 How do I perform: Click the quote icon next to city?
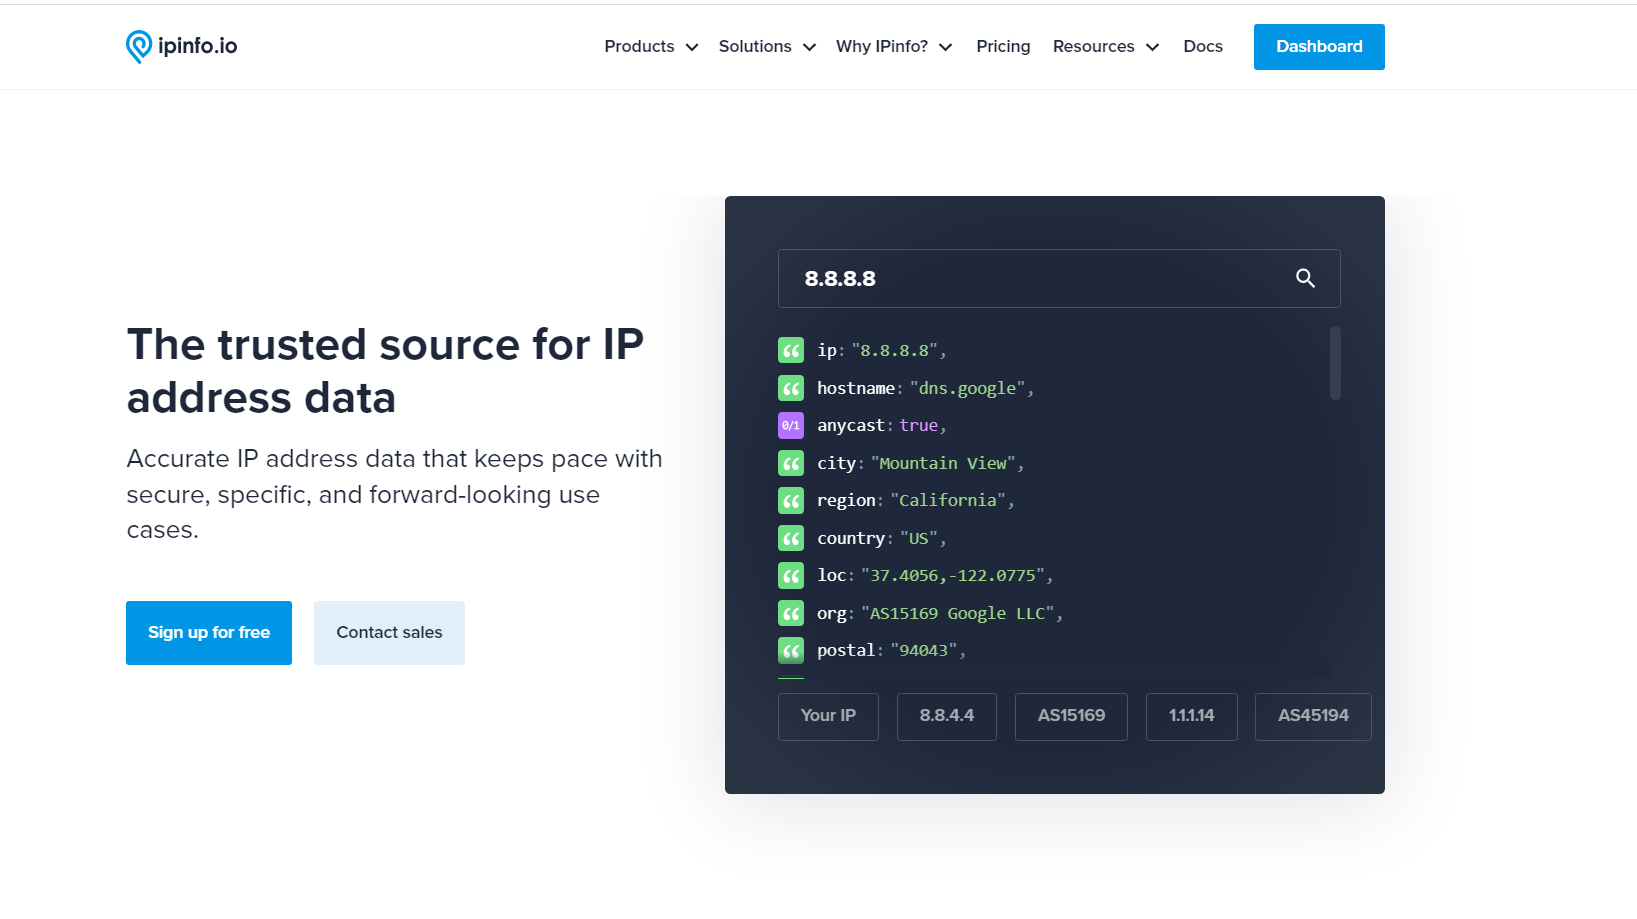790,463
